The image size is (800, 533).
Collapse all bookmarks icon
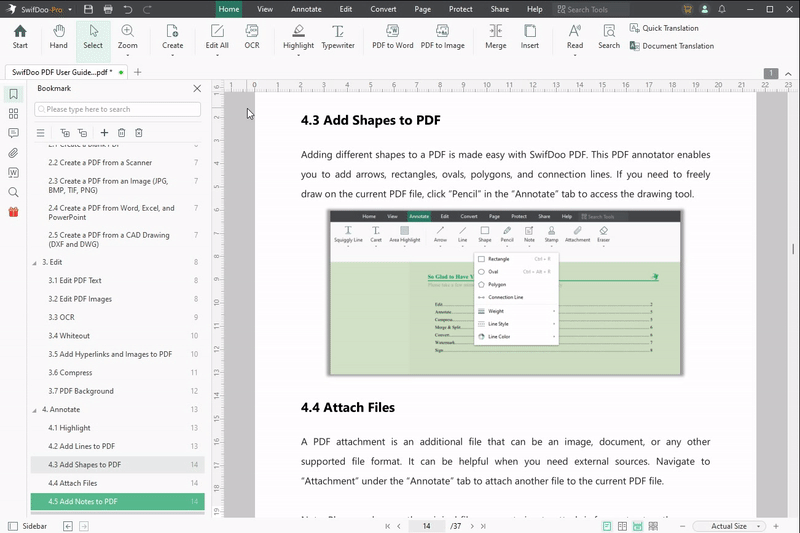[82, 133]
